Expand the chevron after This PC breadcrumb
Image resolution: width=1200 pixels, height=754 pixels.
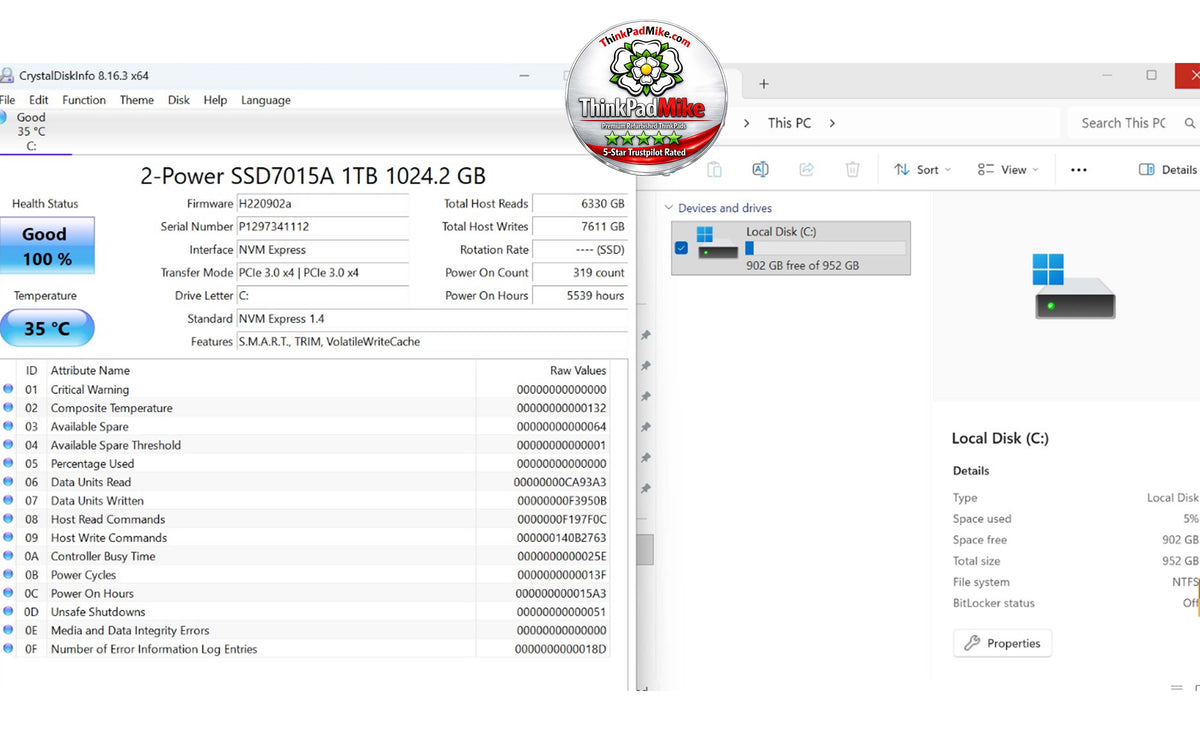coord(832,123)
